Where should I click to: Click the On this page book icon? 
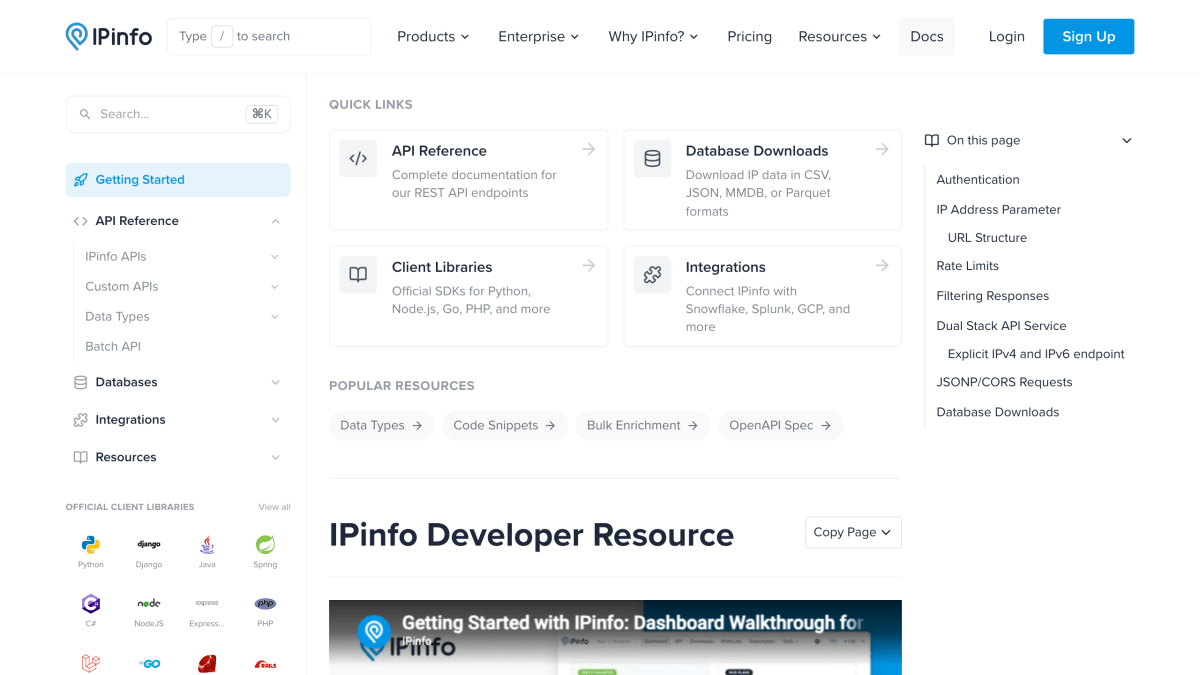click(932, 141)
